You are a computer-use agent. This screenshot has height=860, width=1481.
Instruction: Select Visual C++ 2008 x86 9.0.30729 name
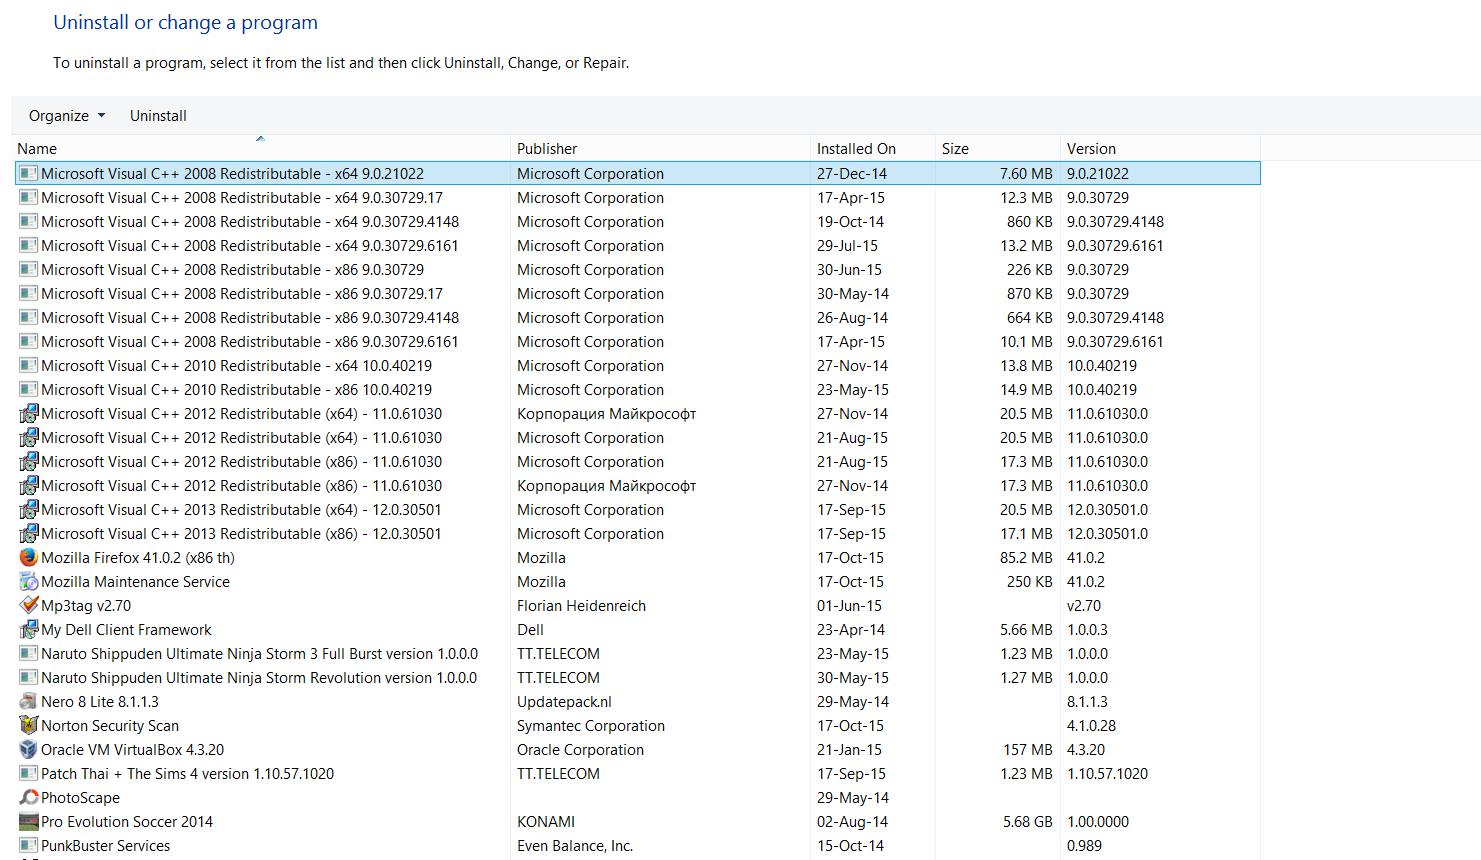(x=232, y=270)
